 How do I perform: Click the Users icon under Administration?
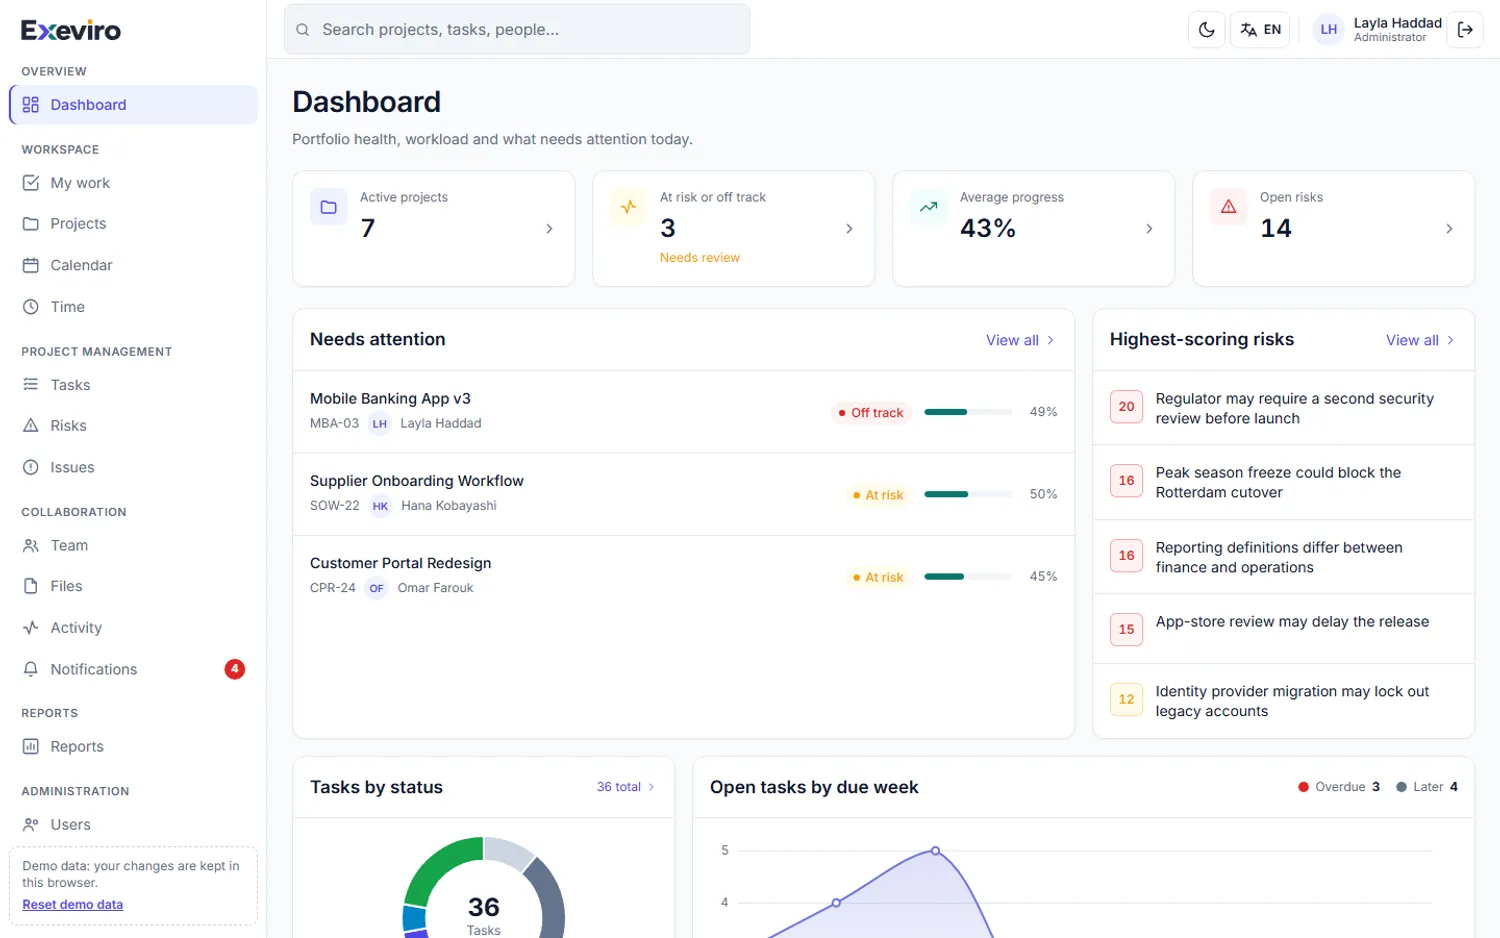point(31,825)
